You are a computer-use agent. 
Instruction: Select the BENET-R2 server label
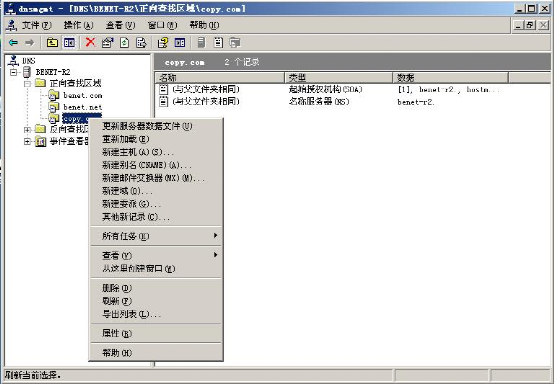click(53, 72)
